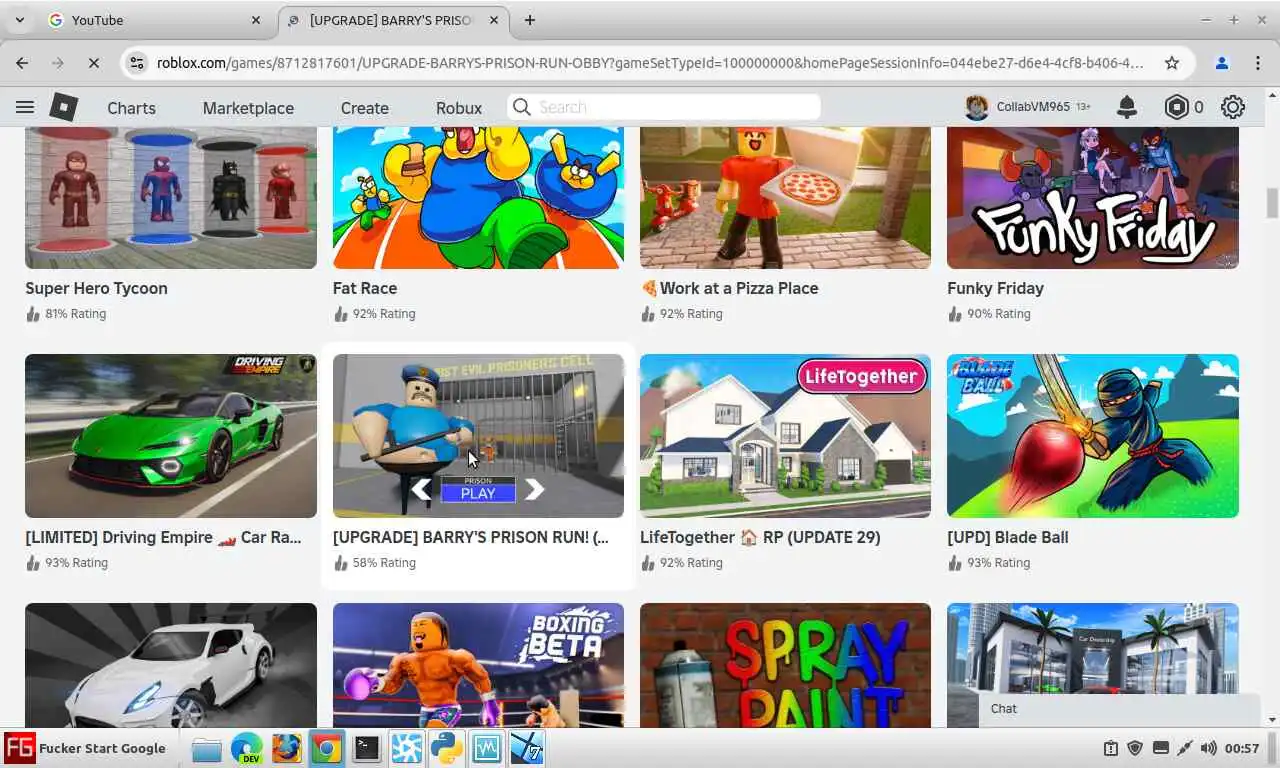This screenshot has height=768, width=1280.
Task: View site information icon in address bar
Action: [137, 63]
